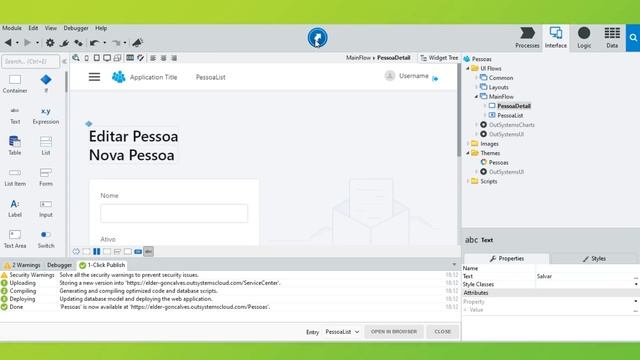Open the Module menu
The height and width of the screenshot is (360, 640).
coord(12,28)
